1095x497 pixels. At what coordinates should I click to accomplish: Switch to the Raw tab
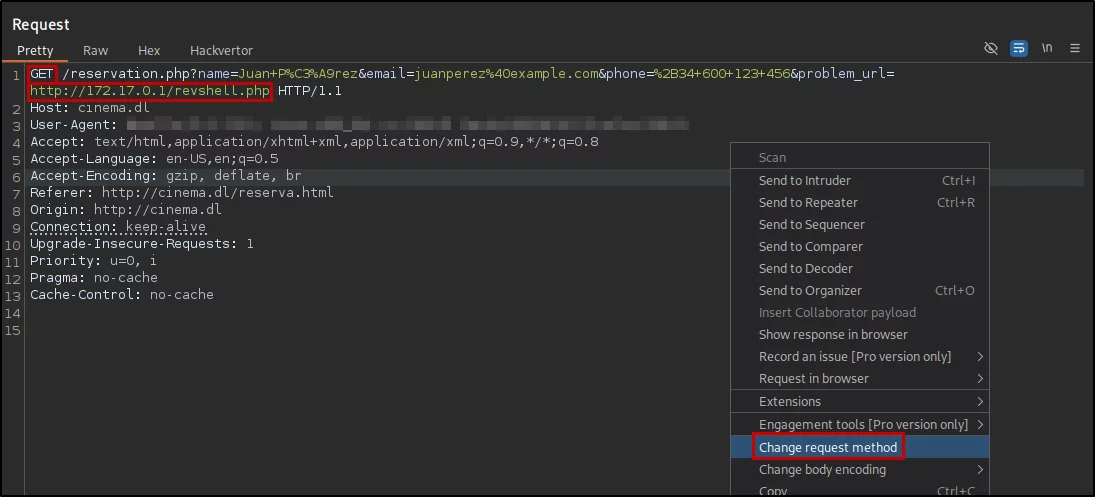[96, 50]
